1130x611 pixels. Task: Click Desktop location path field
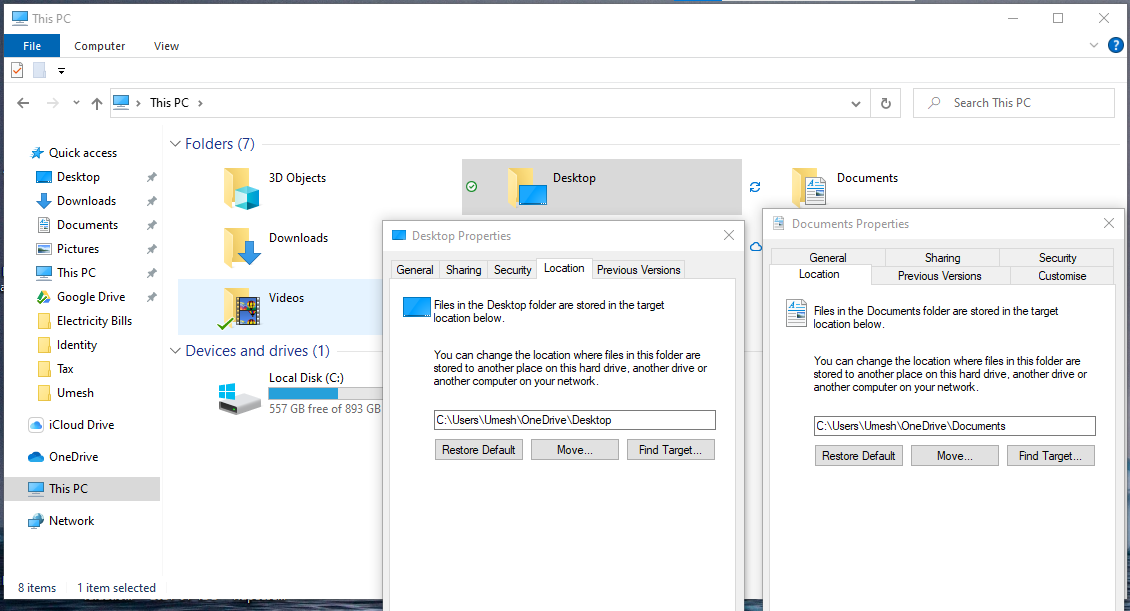point(574,420)
